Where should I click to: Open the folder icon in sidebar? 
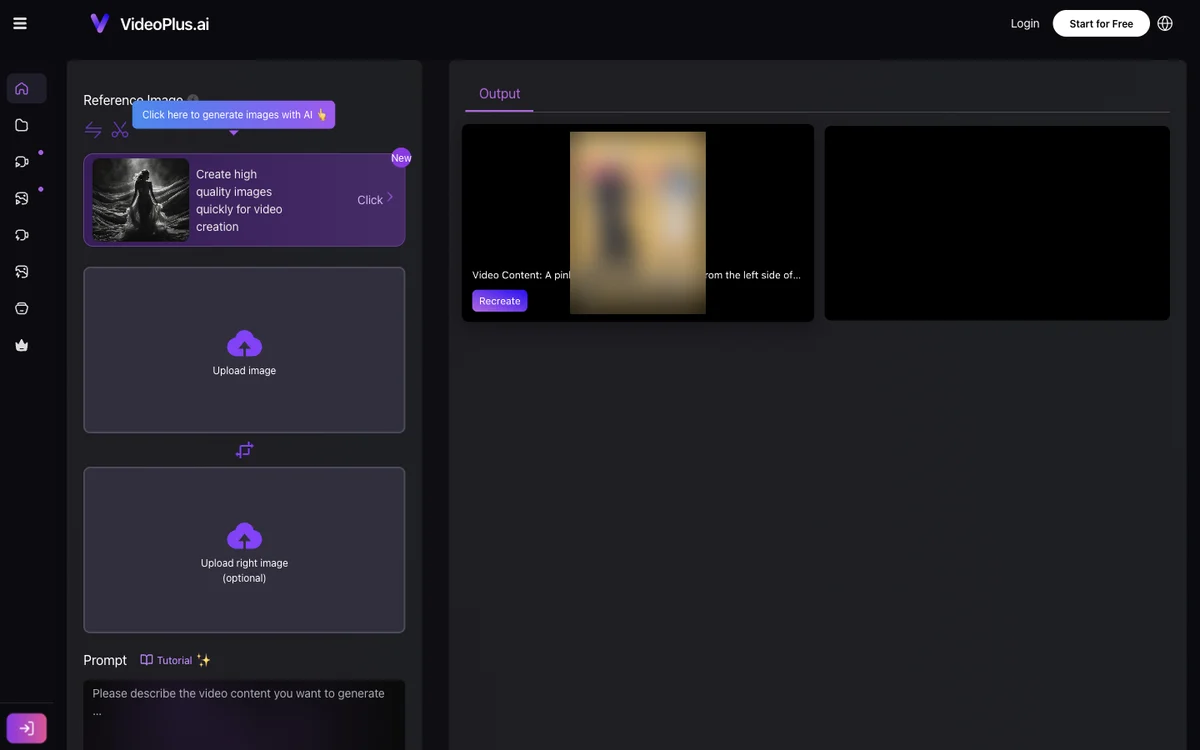tap(22, 125)
